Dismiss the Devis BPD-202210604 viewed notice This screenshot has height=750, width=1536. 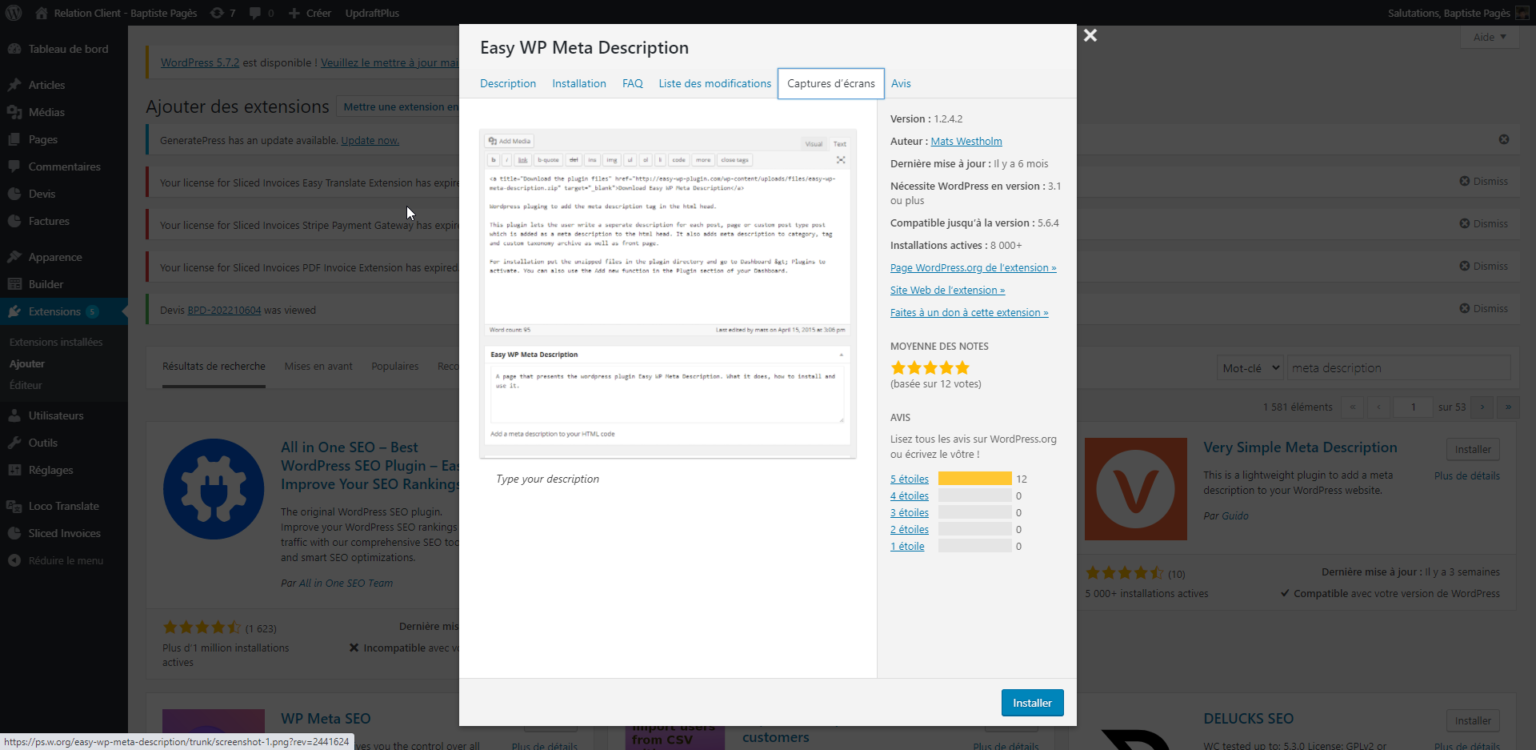(1483, 308)
